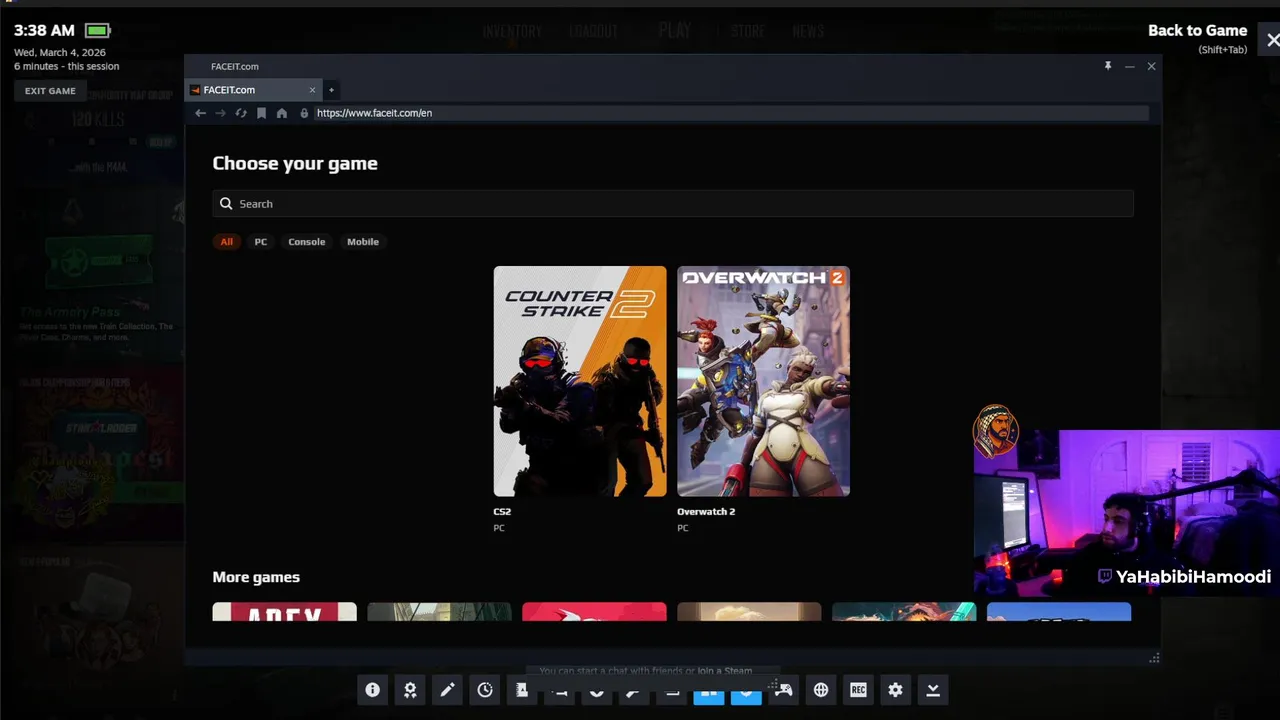Choose the Overwatch 2 cover
The height and width of the screenshot is (720, 1280).
[764, 381]
